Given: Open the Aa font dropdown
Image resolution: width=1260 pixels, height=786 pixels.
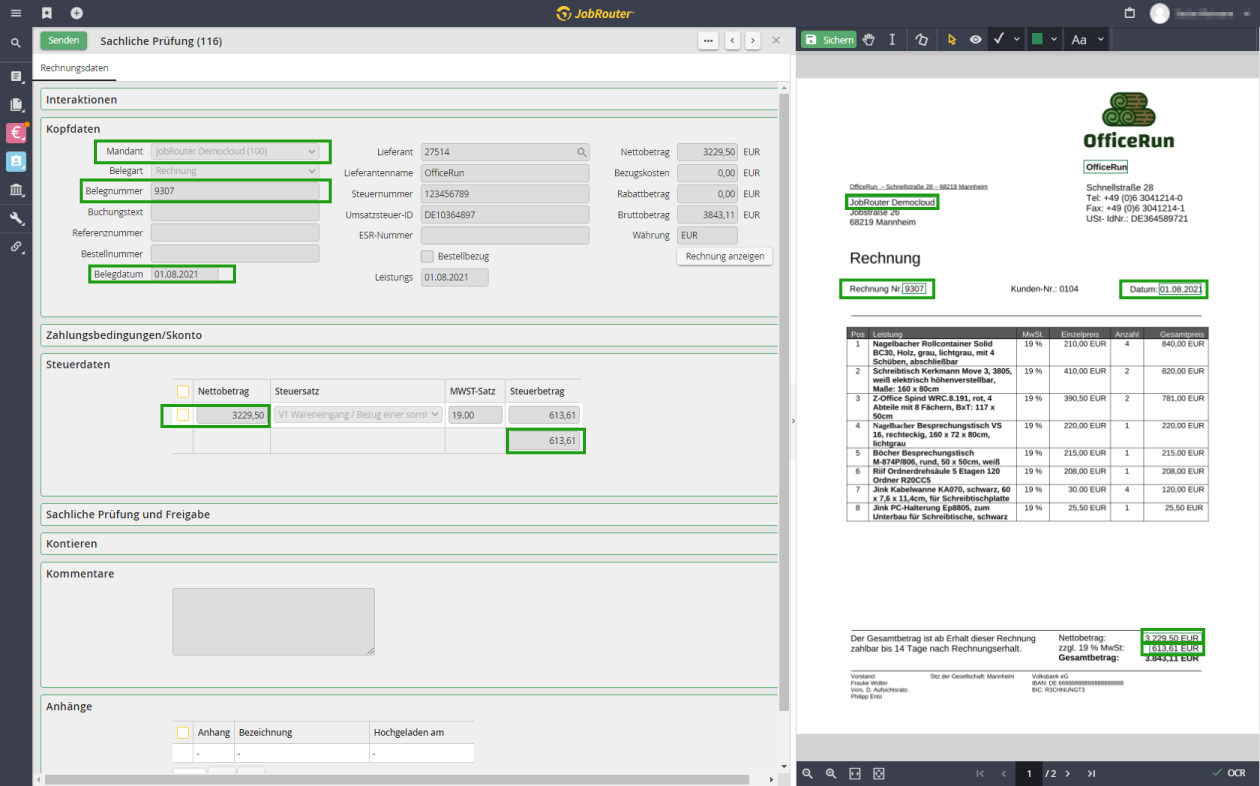Looking at the screenshot, I should [1088, 39].
